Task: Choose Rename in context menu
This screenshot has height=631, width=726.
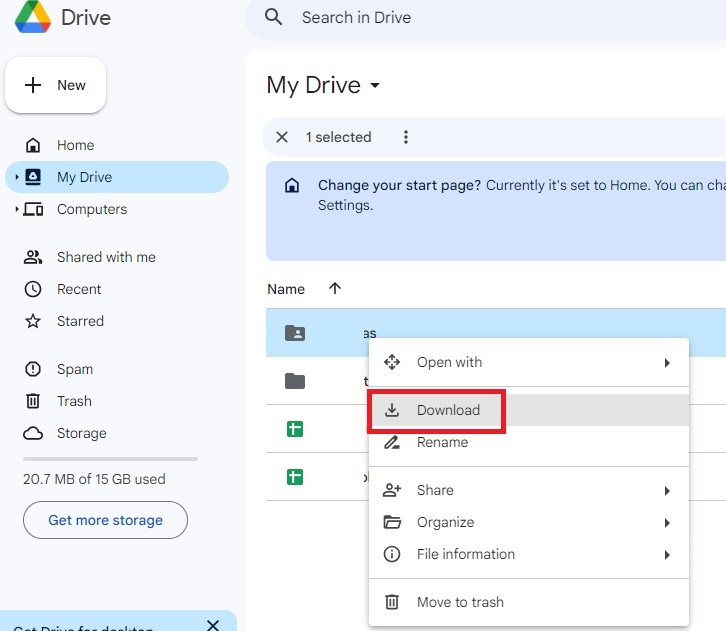Action: tap(529, 442)
